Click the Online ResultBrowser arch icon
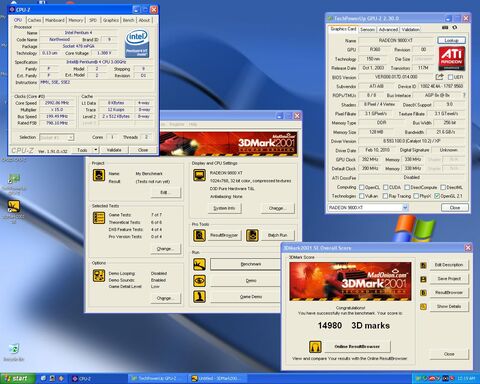The width and height of the screenshot is (480, 384). [315, 347]
